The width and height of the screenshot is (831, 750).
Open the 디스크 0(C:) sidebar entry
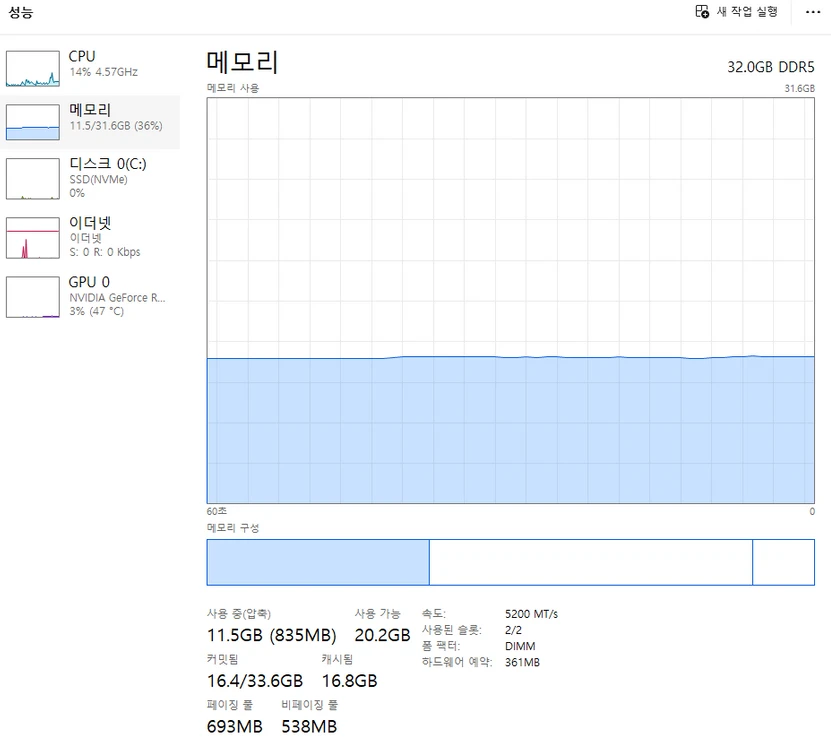pos(108,163)
